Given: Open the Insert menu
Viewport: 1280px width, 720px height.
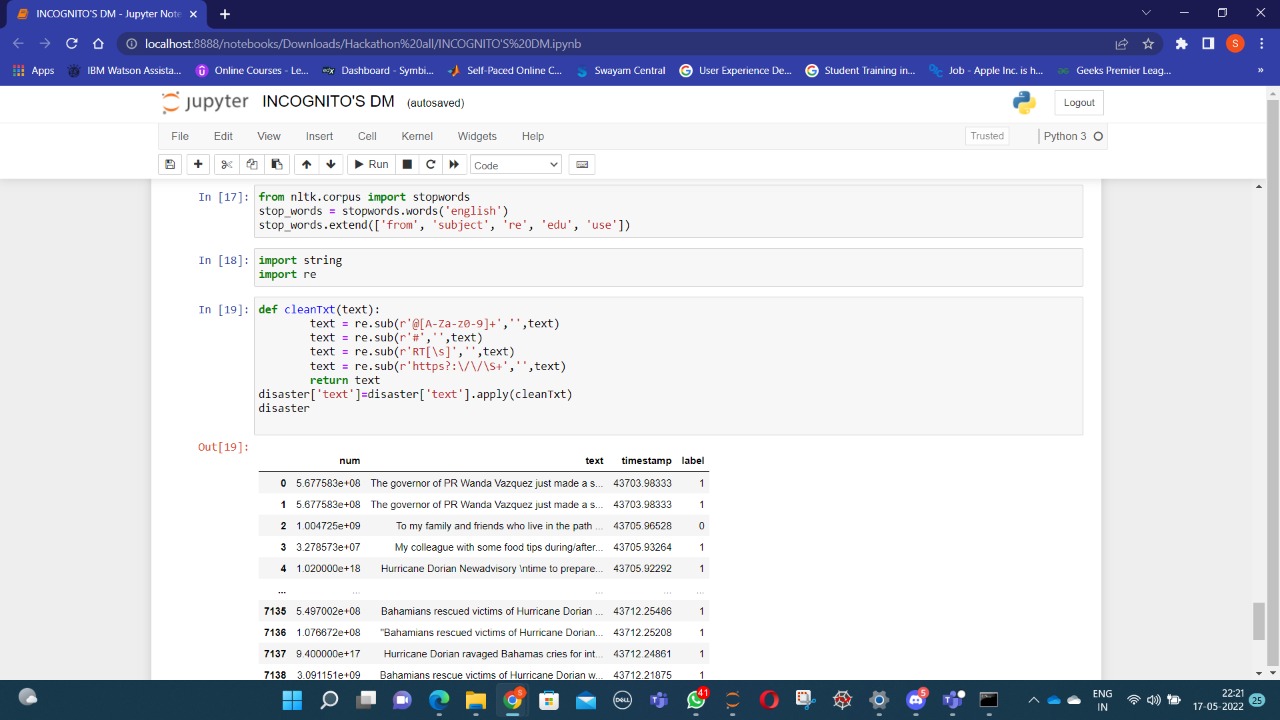Looking at the screenshot, I should (319, 136).
